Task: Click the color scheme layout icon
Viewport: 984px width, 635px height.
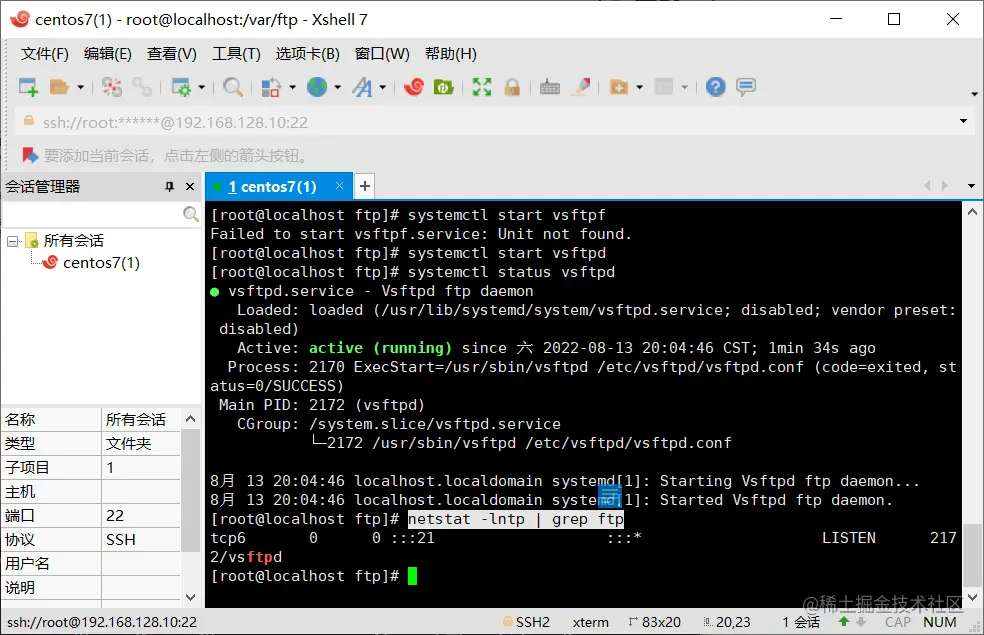Action: click(270, 87)
